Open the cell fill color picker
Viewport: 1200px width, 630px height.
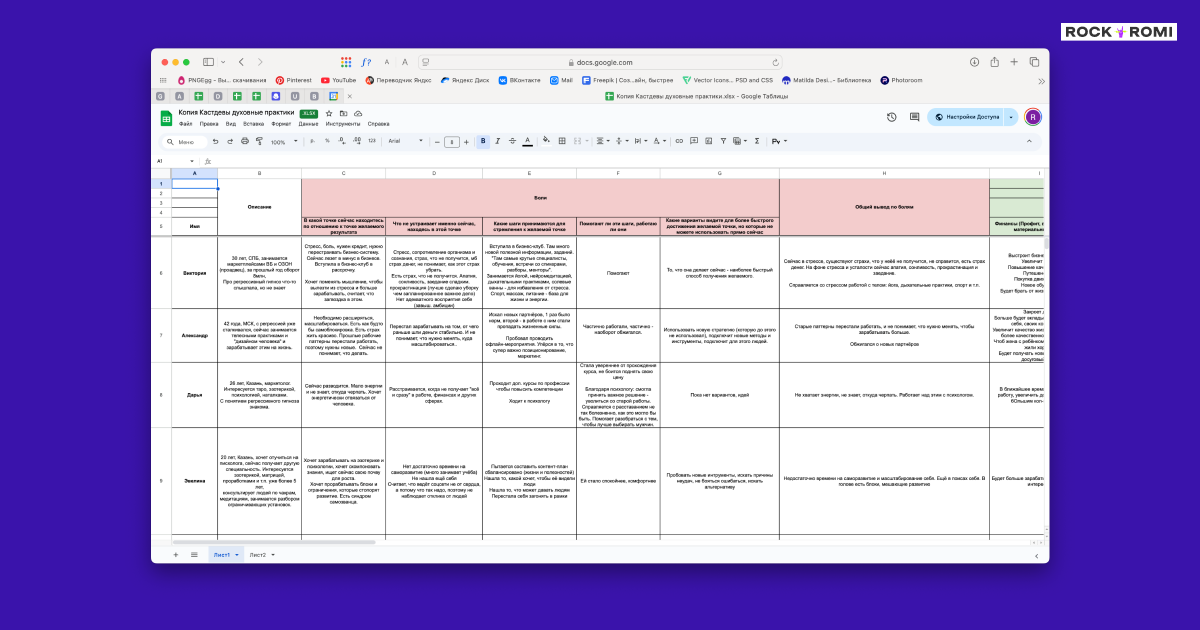point(546,141)
